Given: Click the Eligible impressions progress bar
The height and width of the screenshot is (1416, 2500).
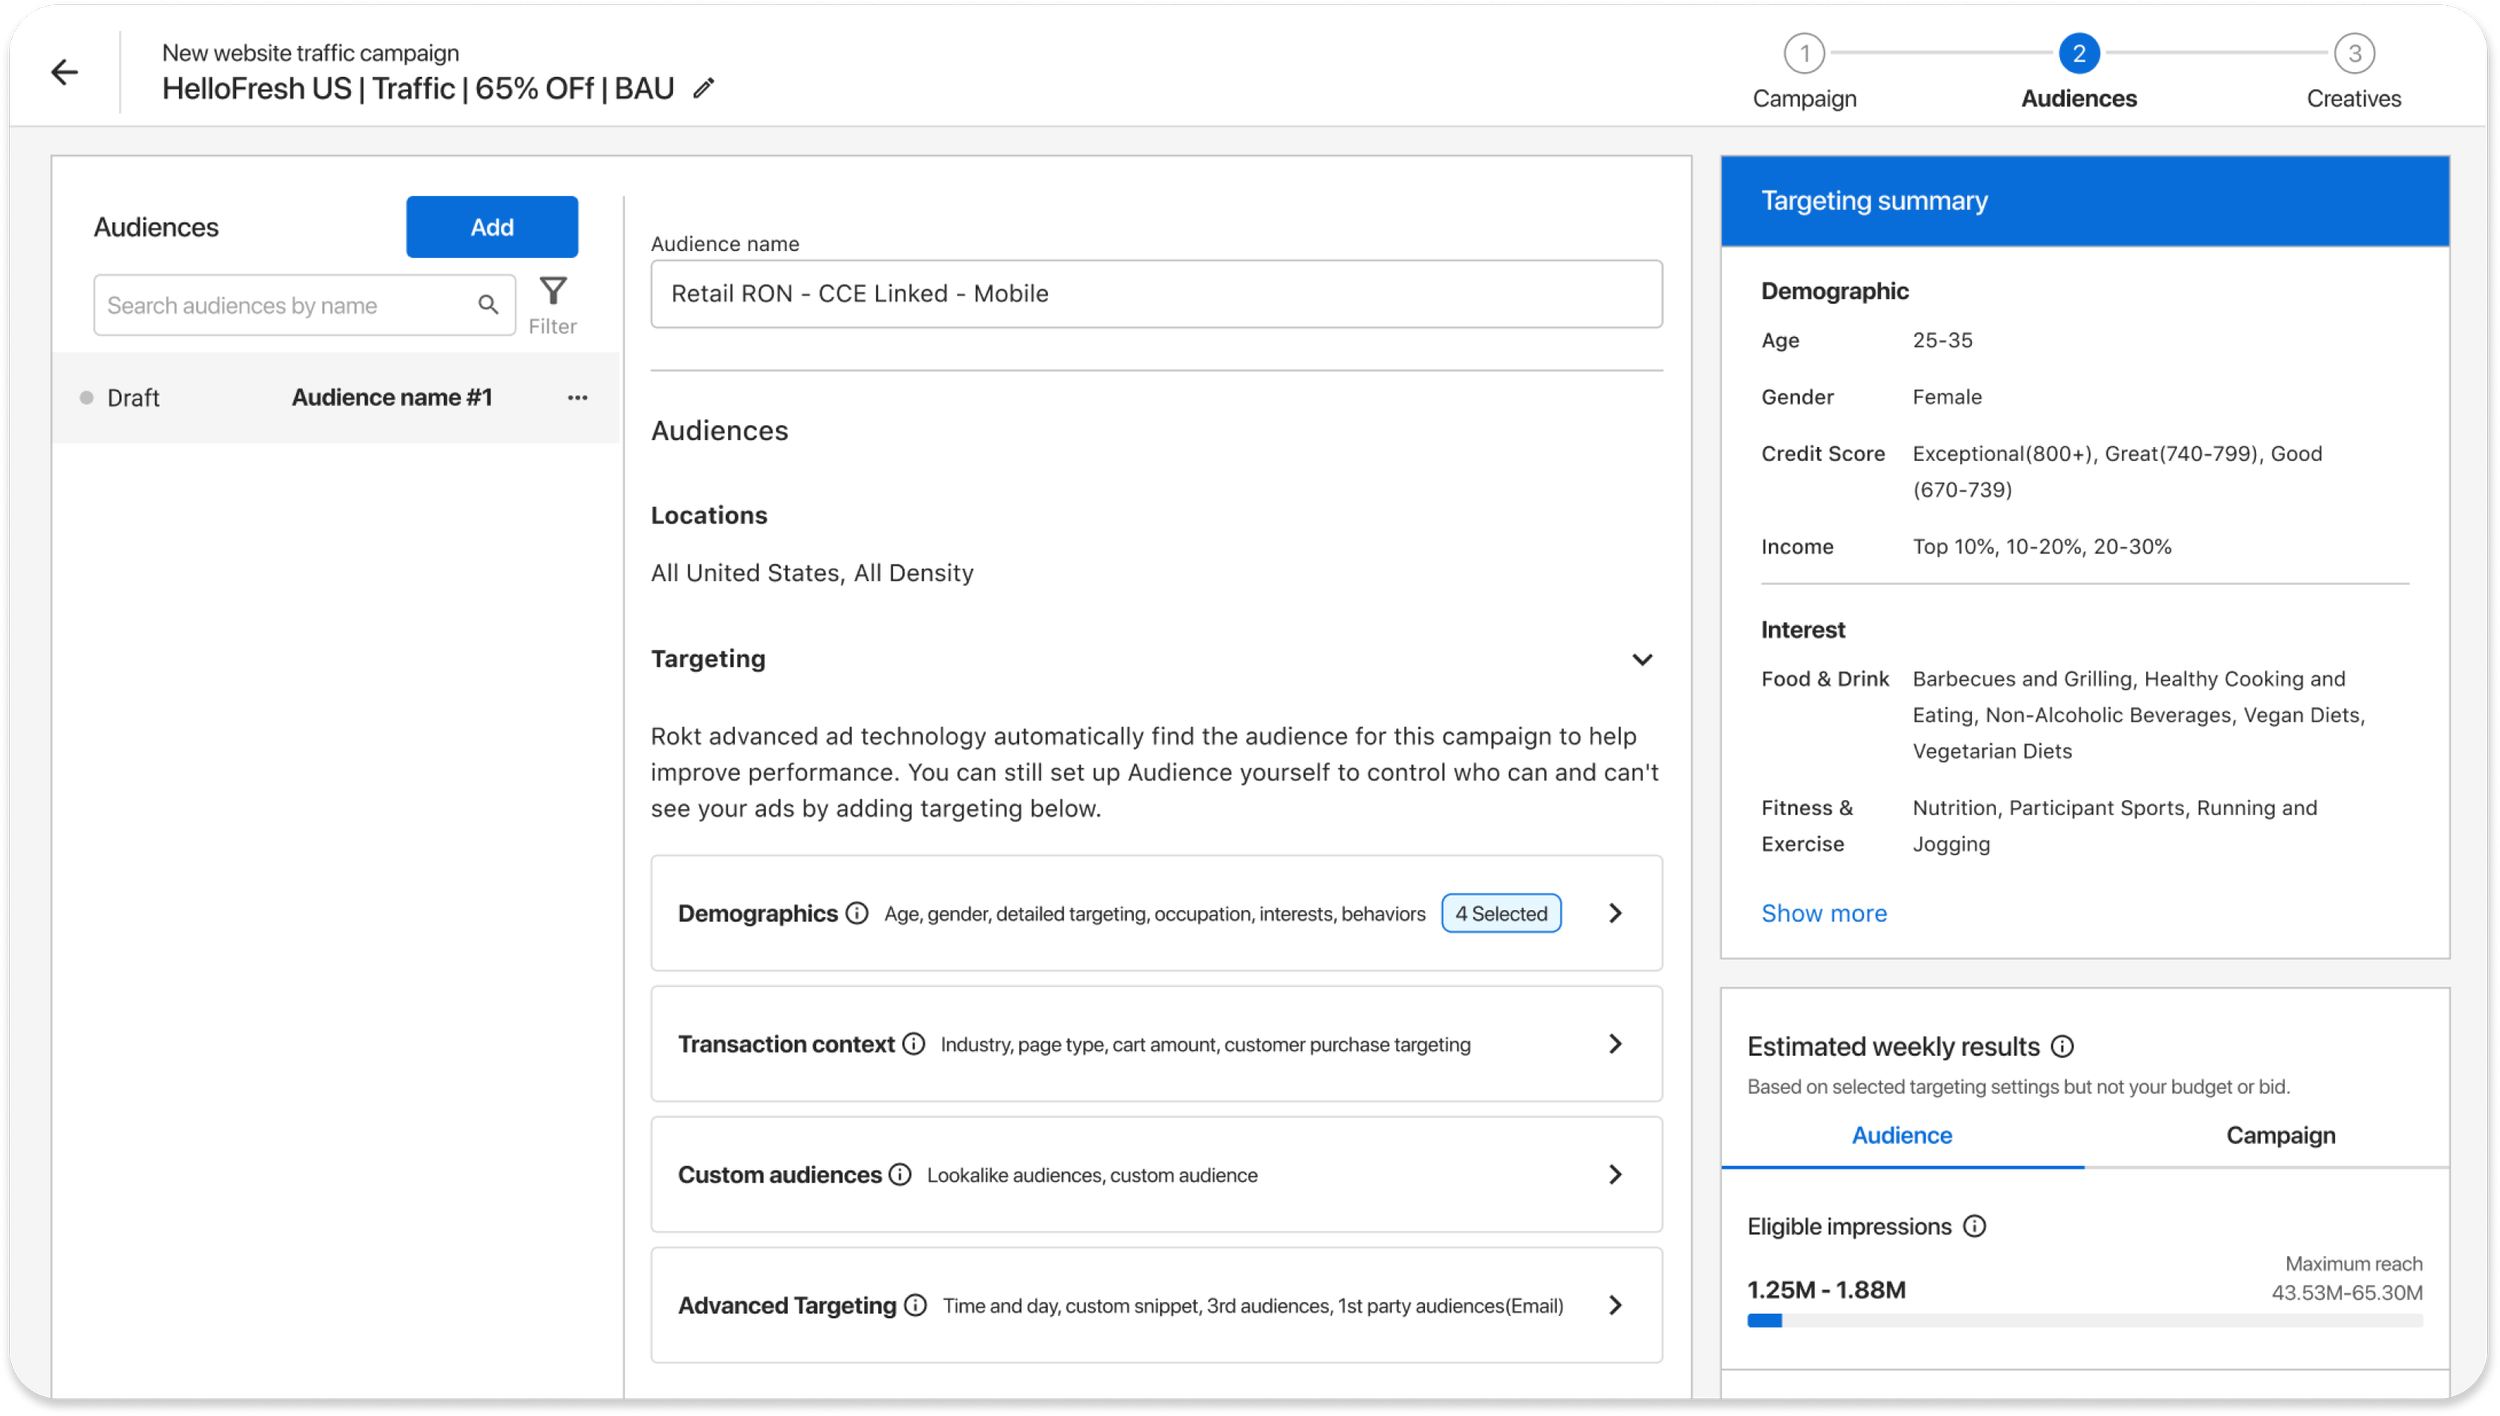Looking at the screenshot, I should (x=2084, y=1321).
